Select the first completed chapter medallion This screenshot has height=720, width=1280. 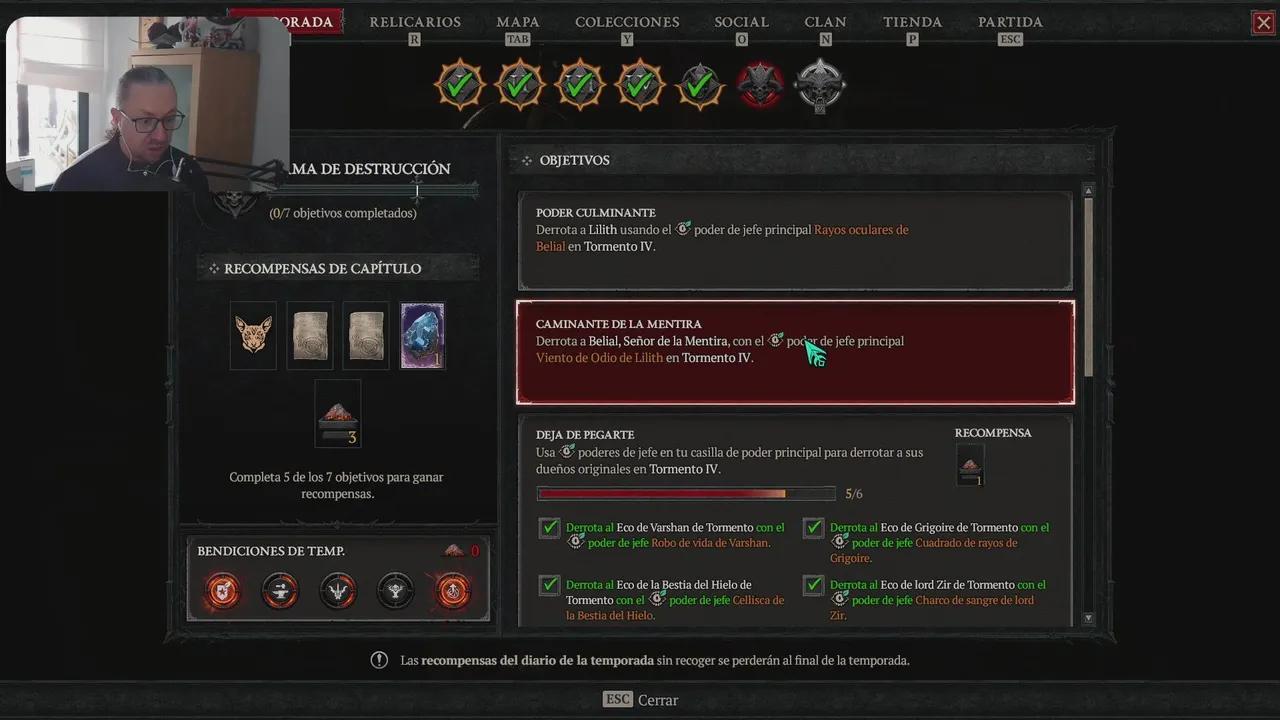[x=460, y=86]
